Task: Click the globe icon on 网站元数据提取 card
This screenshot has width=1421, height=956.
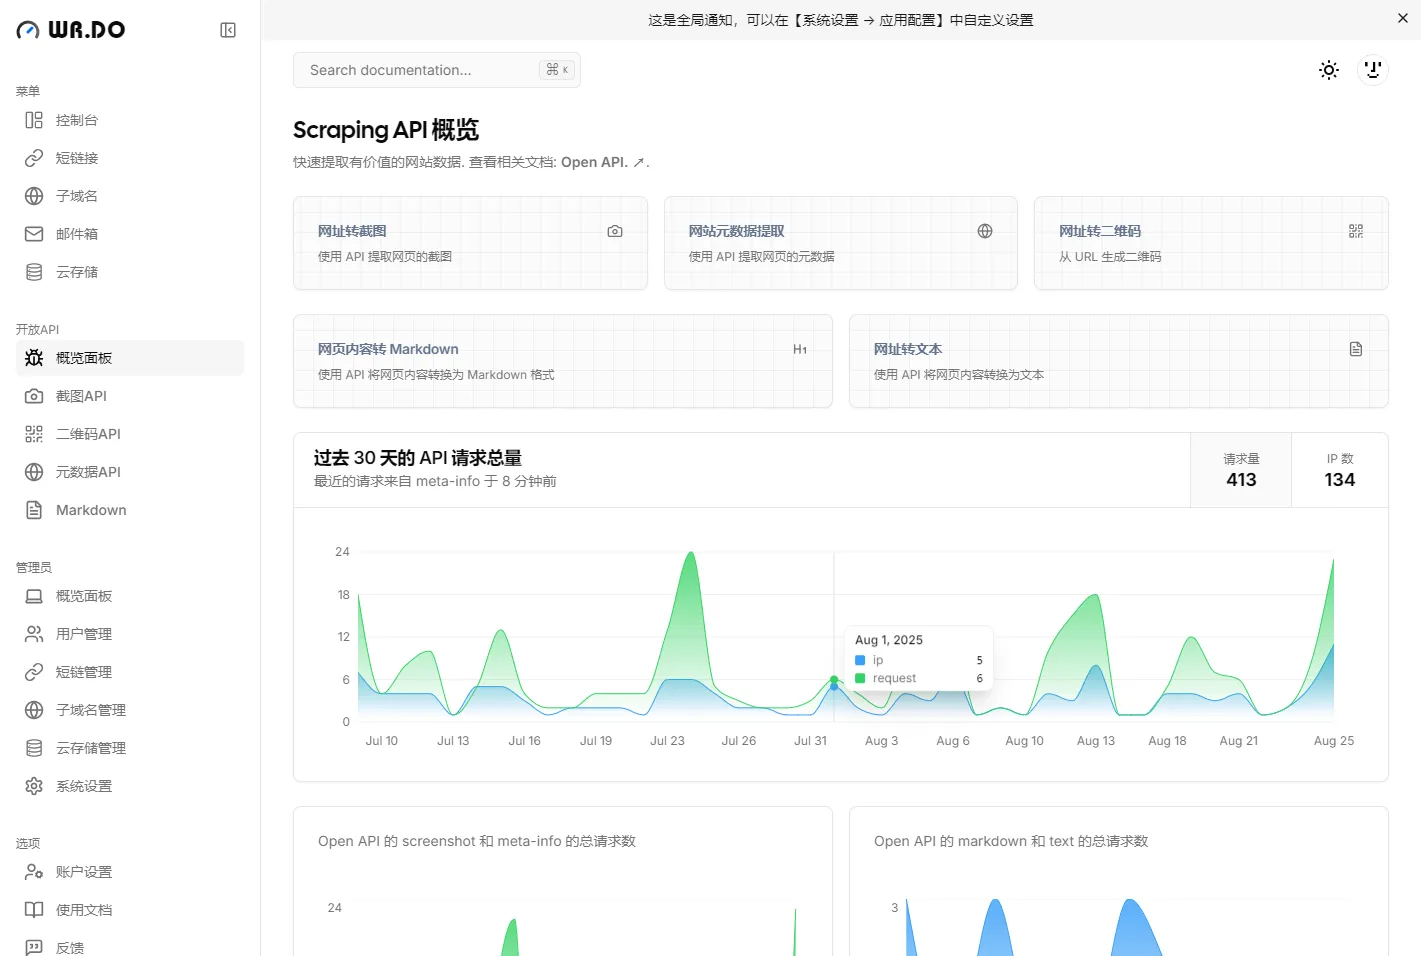Action: coord(985,231)
